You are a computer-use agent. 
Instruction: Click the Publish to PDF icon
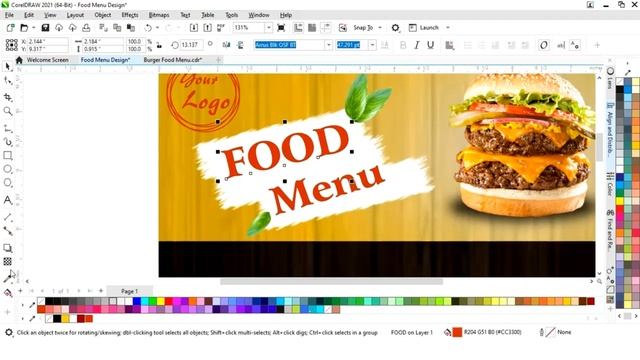(x=221, y=28)
